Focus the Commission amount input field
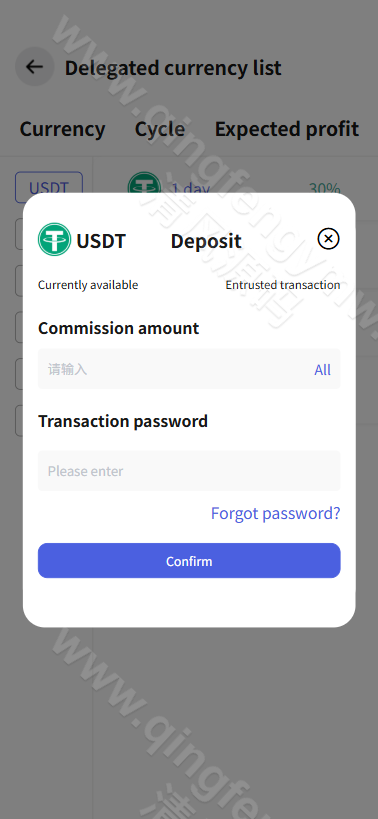Screen dimensions: 378x819 (x=189, y=369)
